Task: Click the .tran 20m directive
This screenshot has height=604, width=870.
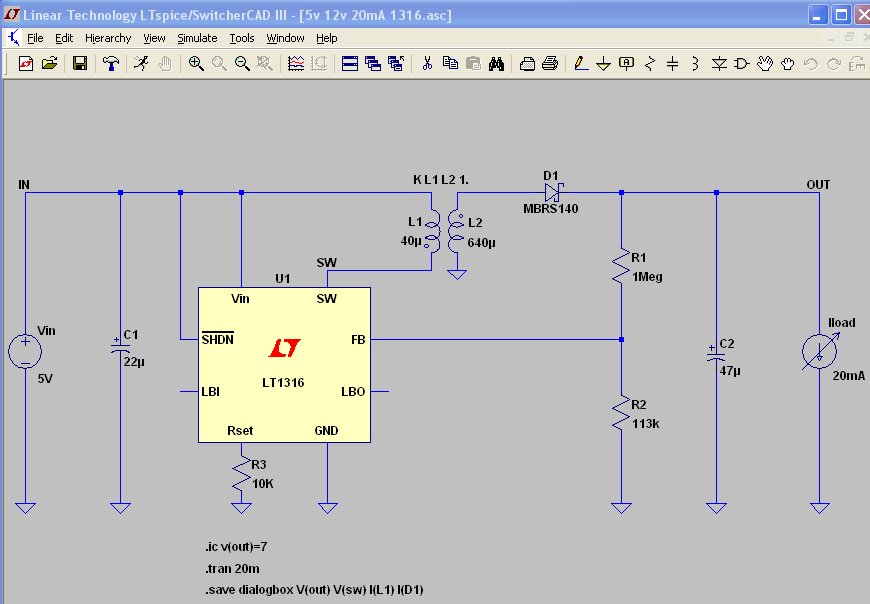Action: 232,569
